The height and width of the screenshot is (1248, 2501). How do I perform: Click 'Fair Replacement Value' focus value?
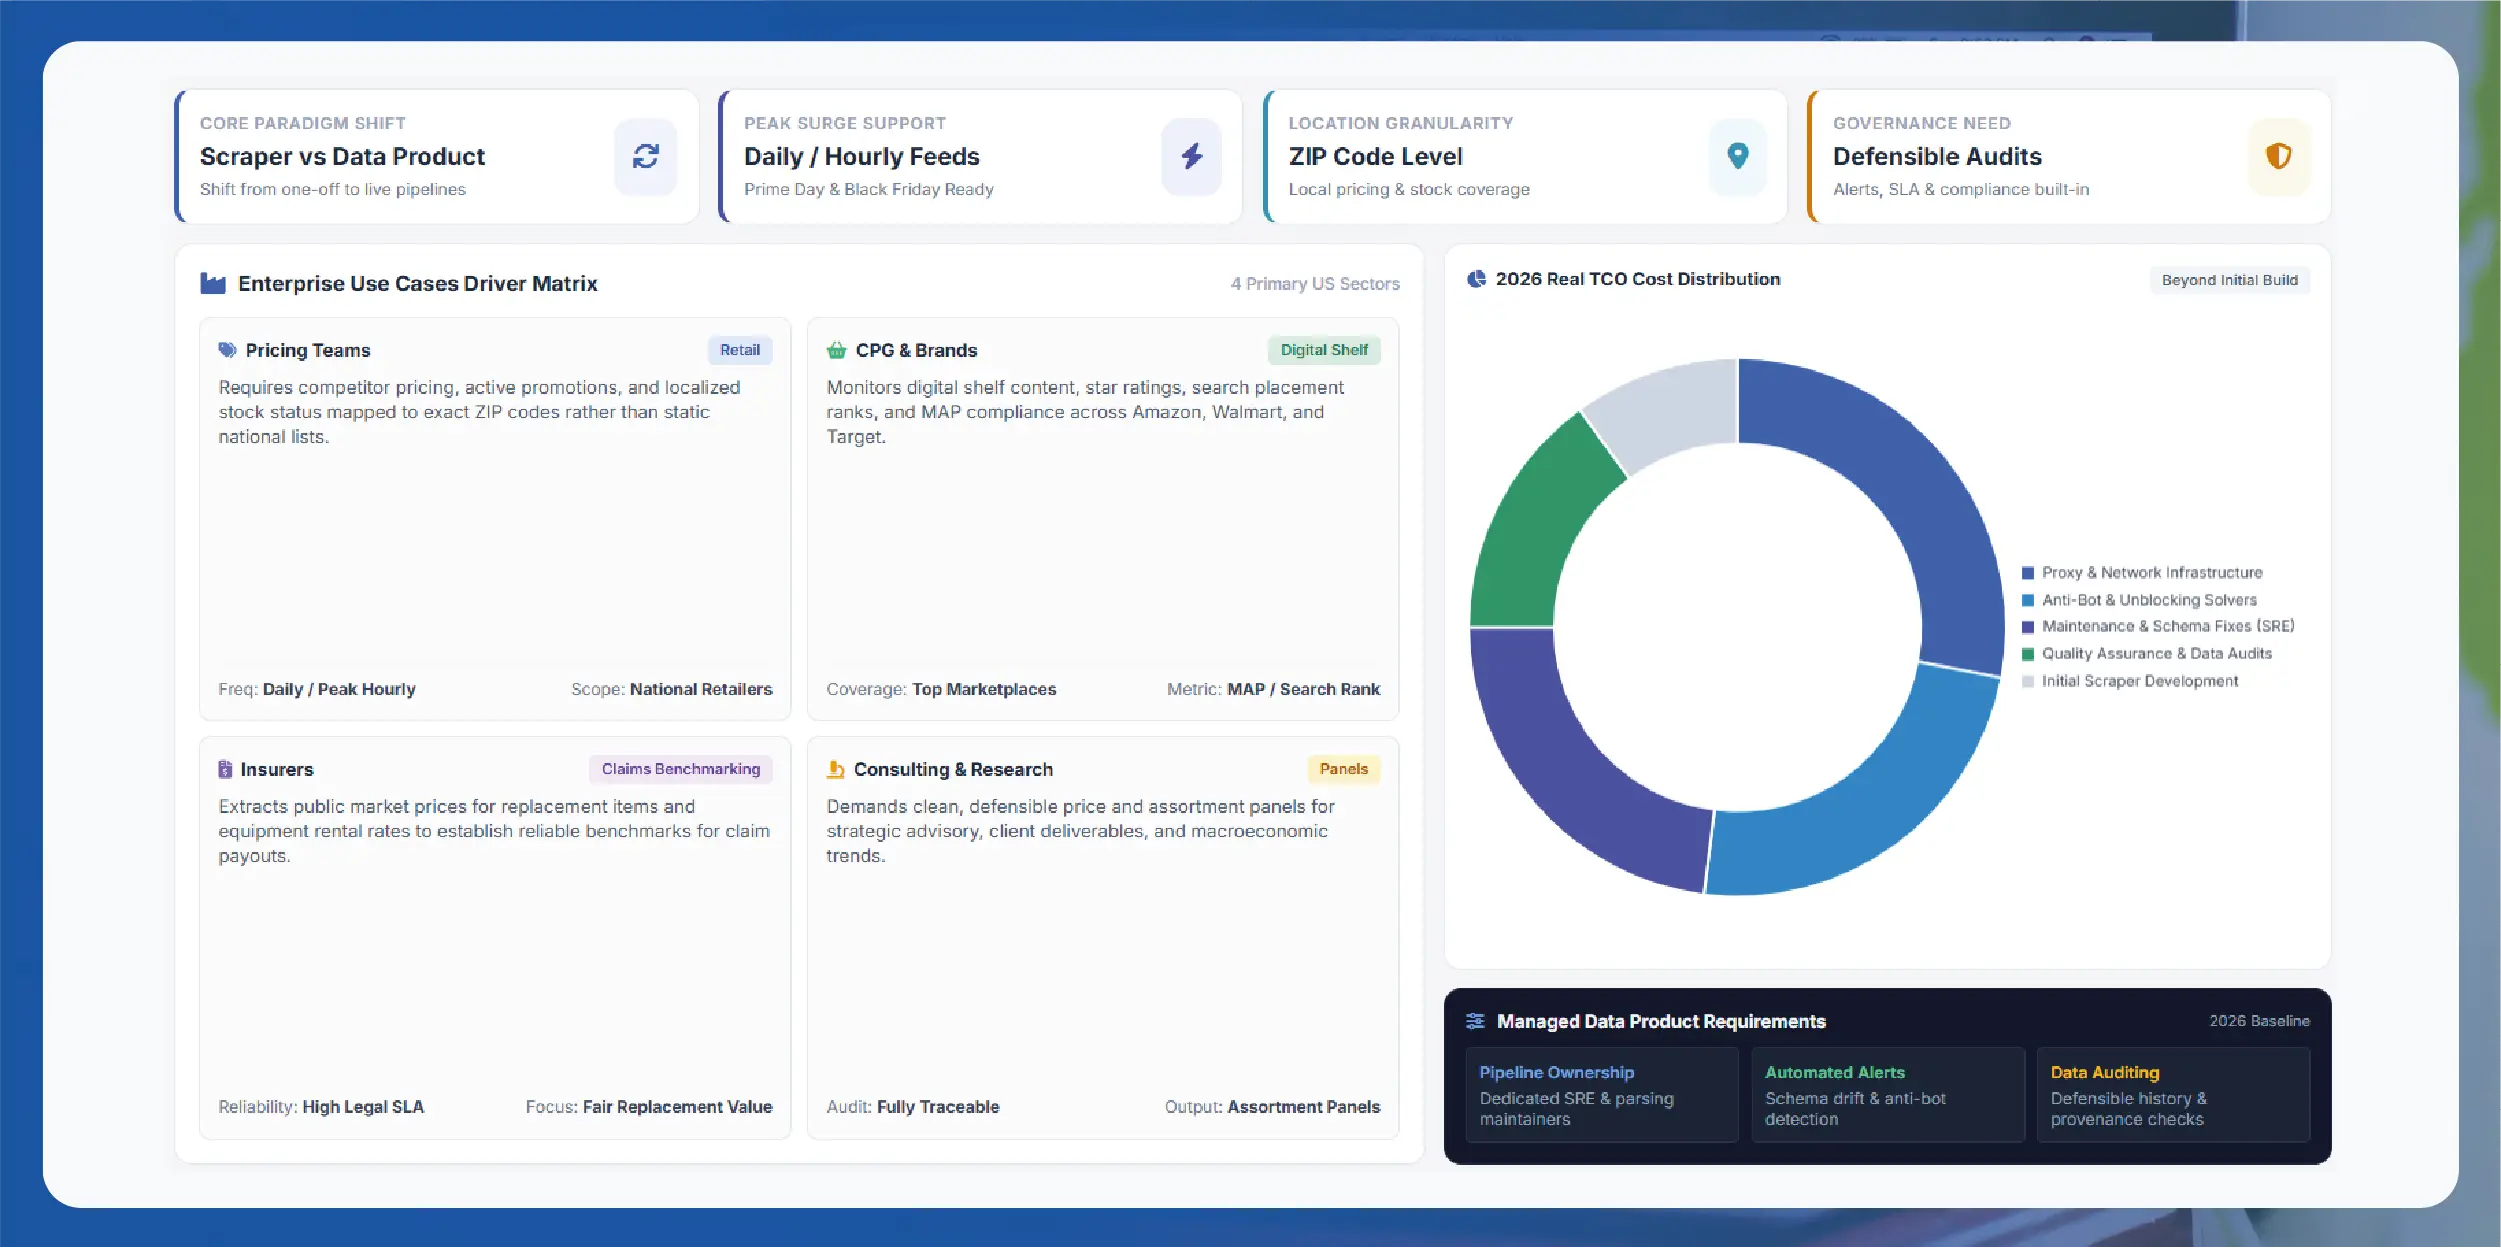[x=677, y=1107]
